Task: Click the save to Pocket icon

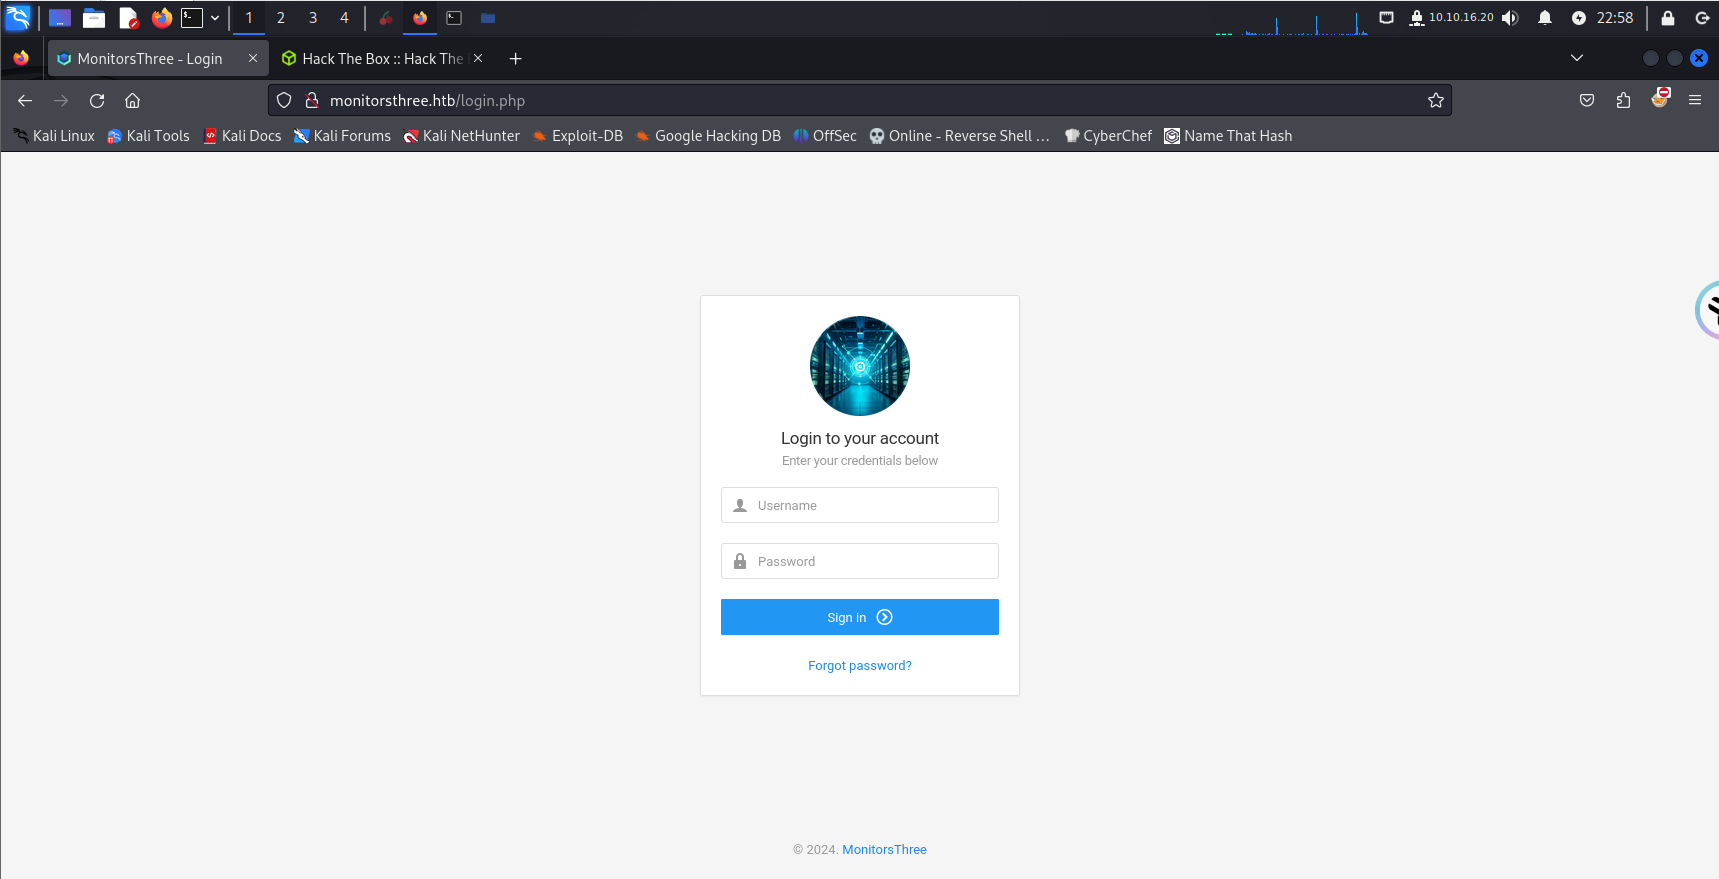Action: click(1586, 100)
